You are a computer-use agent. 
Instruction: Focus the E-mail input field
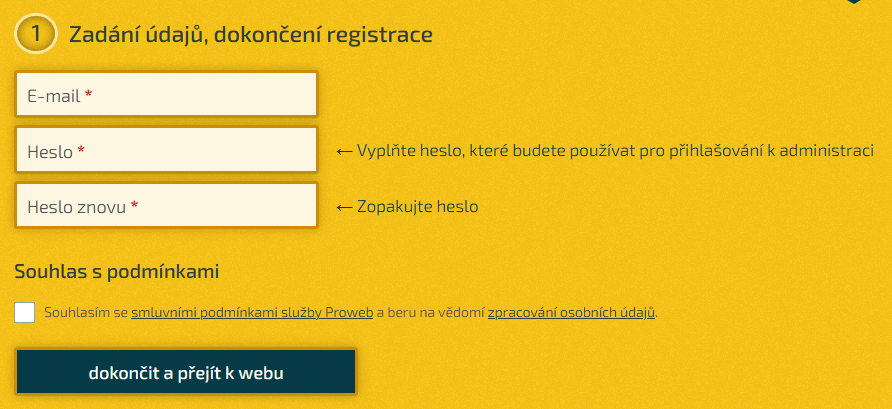coord(200,95)
